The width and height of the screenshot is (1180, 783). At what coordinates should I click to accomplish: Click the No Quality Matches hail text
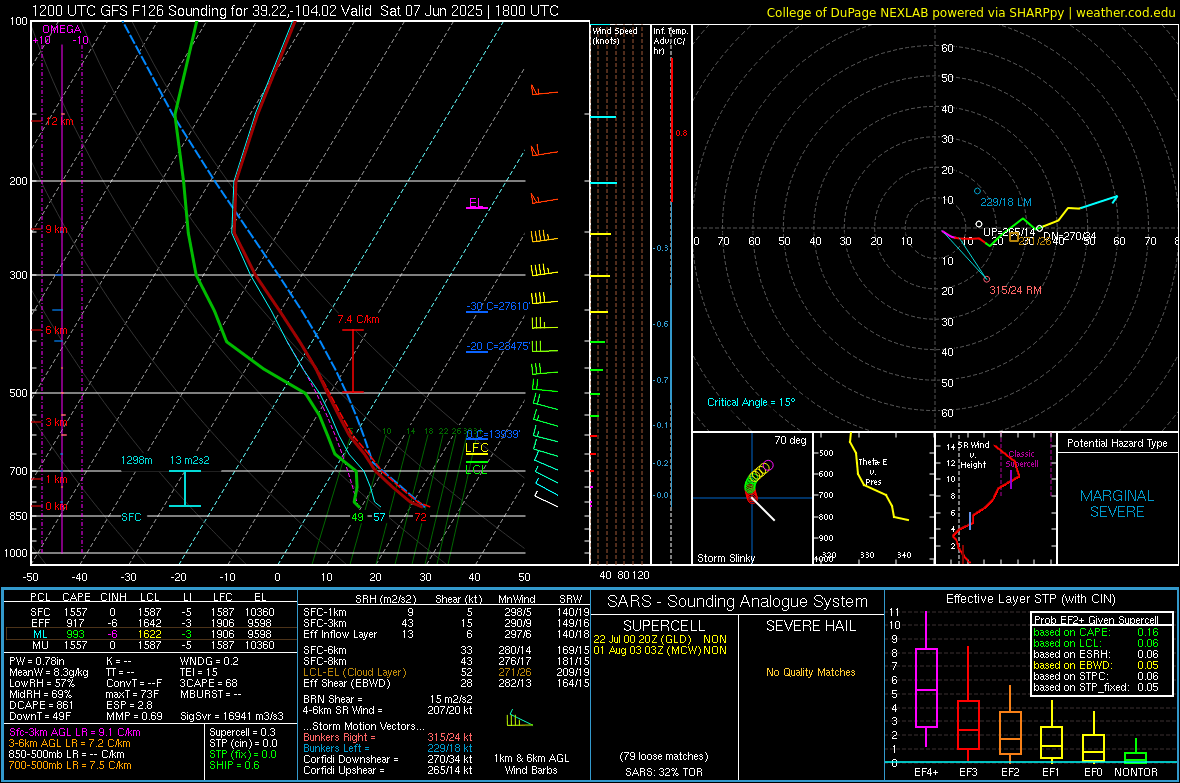pyautogui.click(x=810, y=672)
